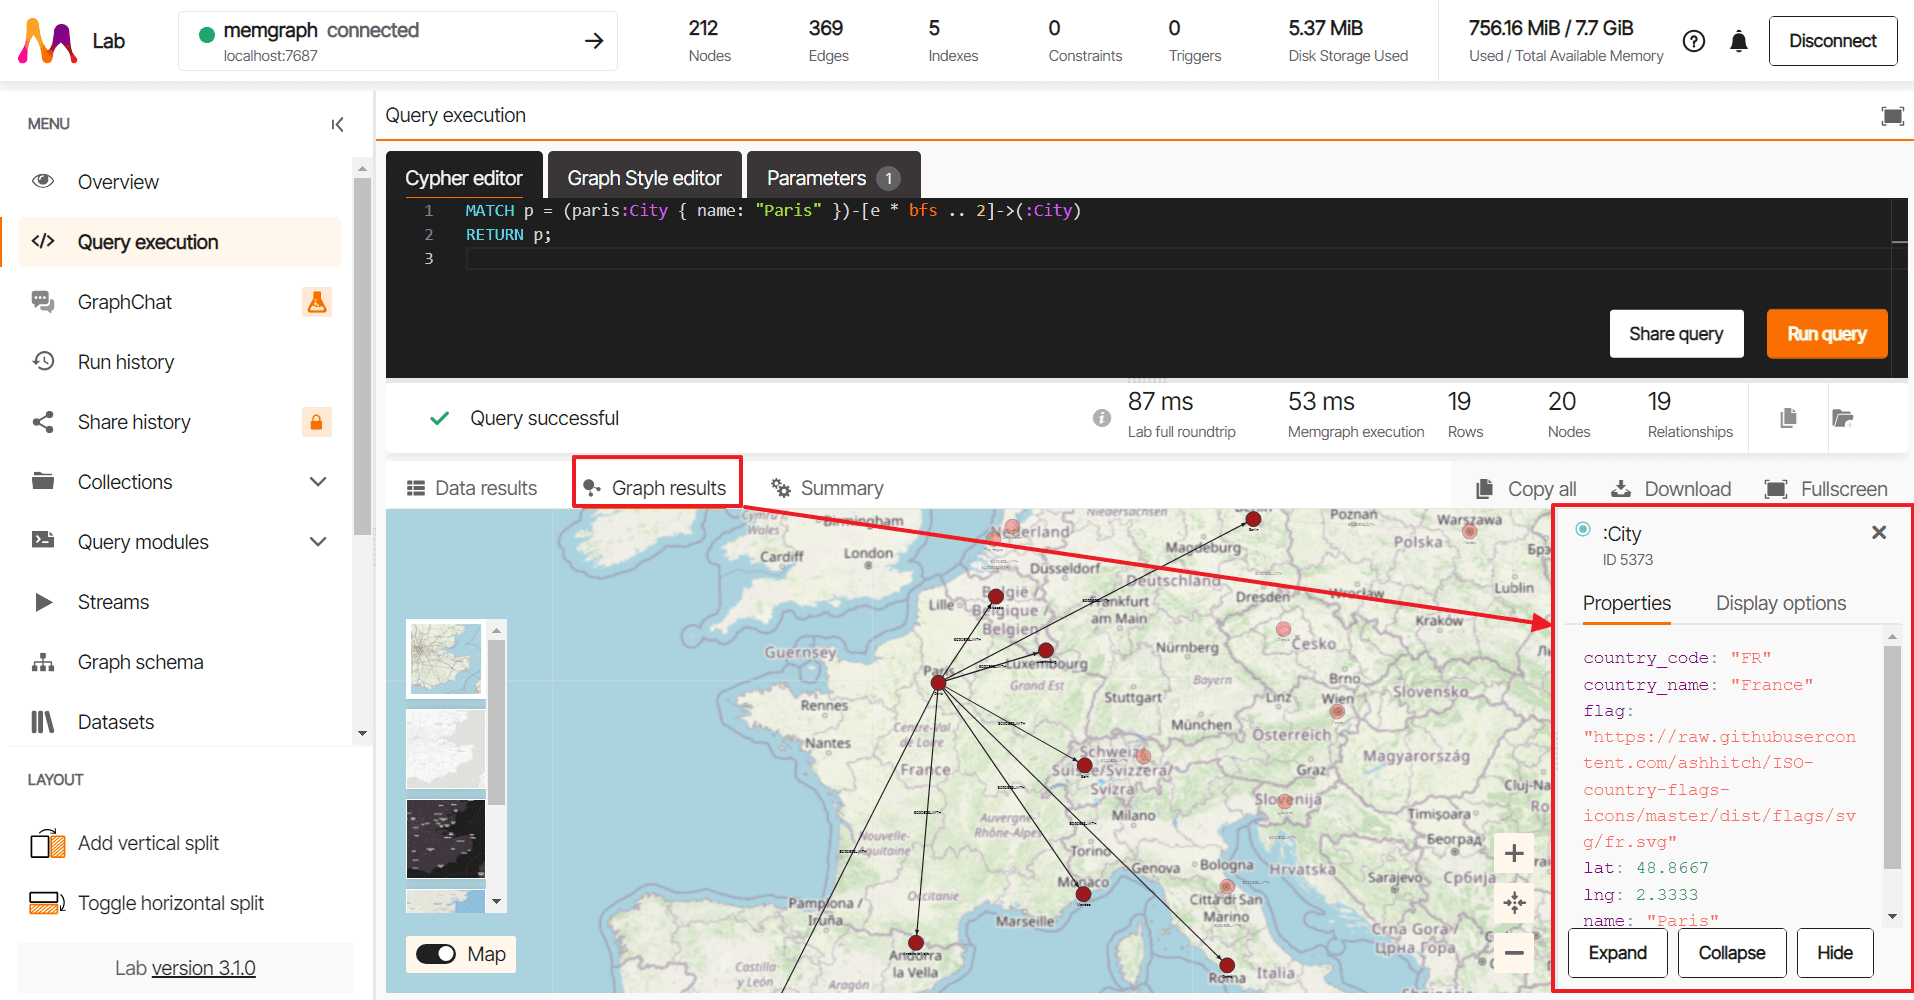The width and height of the screenshot is (1914, 1000).
Task: Open the Summary tab
Action: point(827,488)
